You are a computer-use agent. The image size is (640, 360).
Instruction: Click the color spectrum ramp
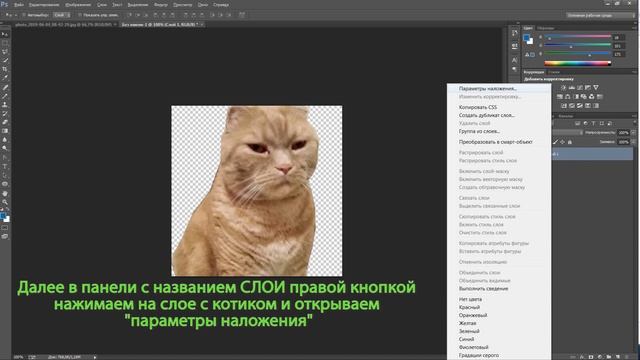pyautogui.click(x=578, y=63)
